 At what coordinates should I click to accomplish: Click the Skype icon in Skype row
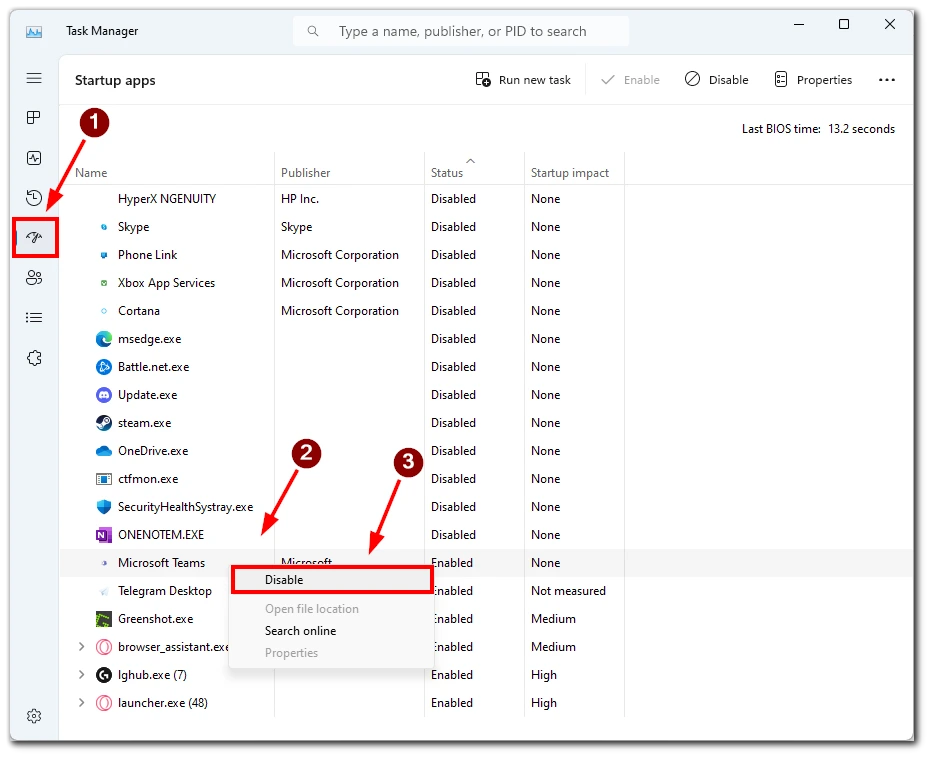pyautogui.click(x=104, y=226)
